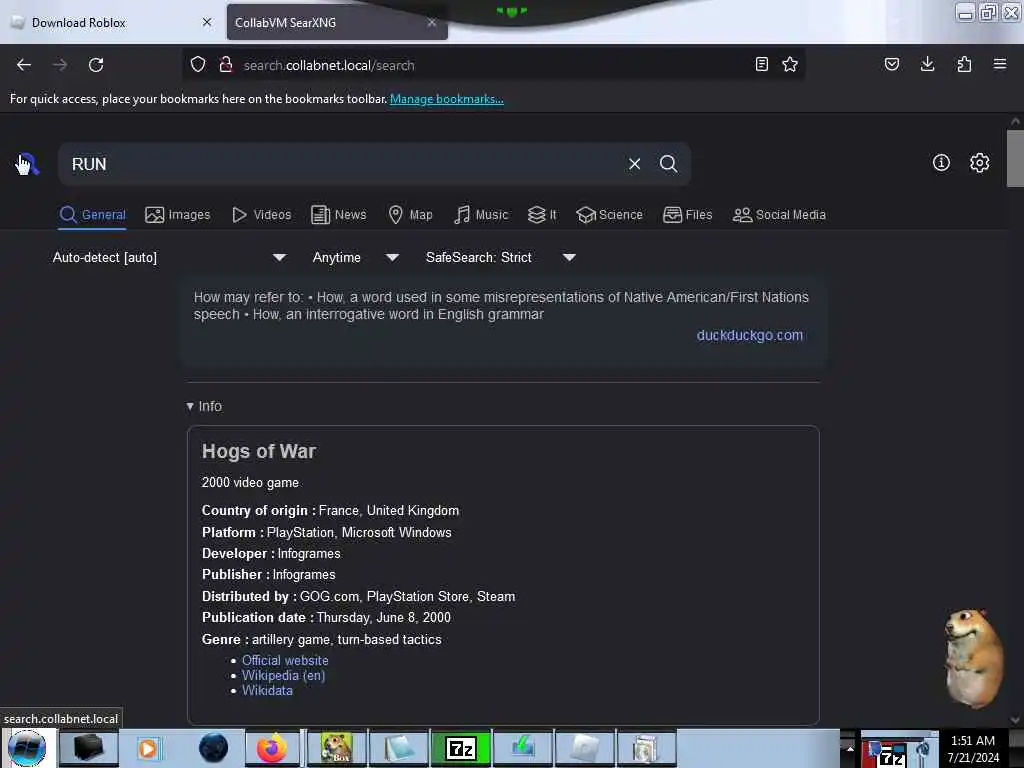Open SearXNG preferences gear
1024x768 pixels.
(x=980, y=163)
